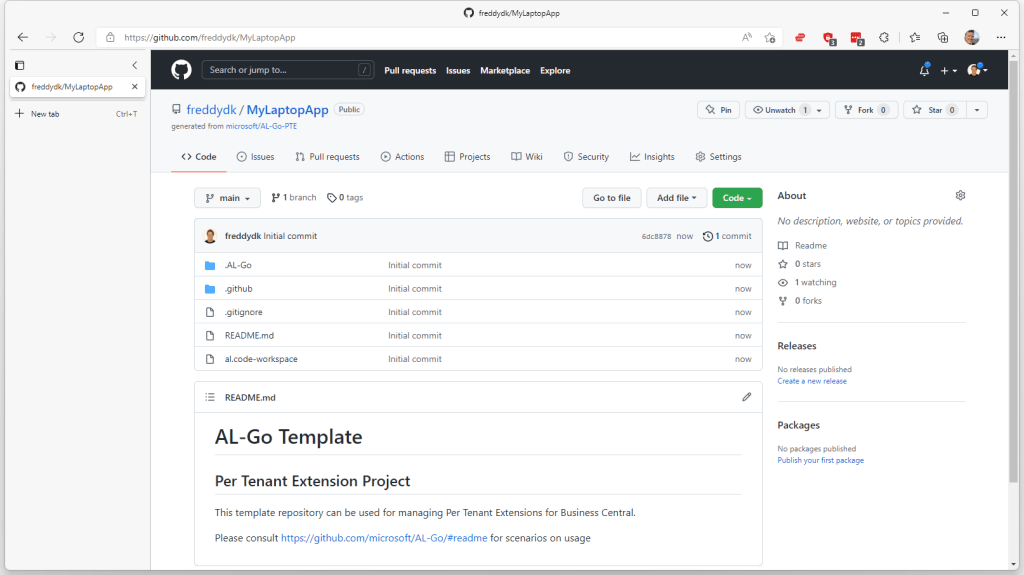The image size is (1024, 575).
Task: Open the notifications bell
Action: [924, 70]
